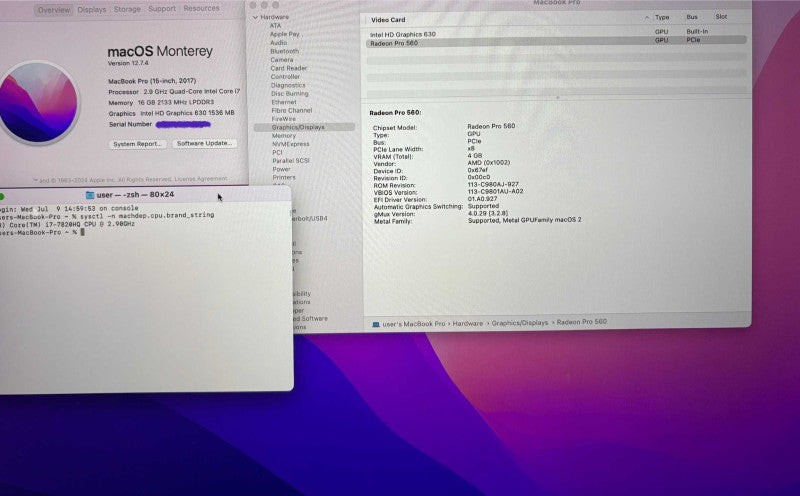Click the Vendor AMD (0x1002) value

click(489, 163)
